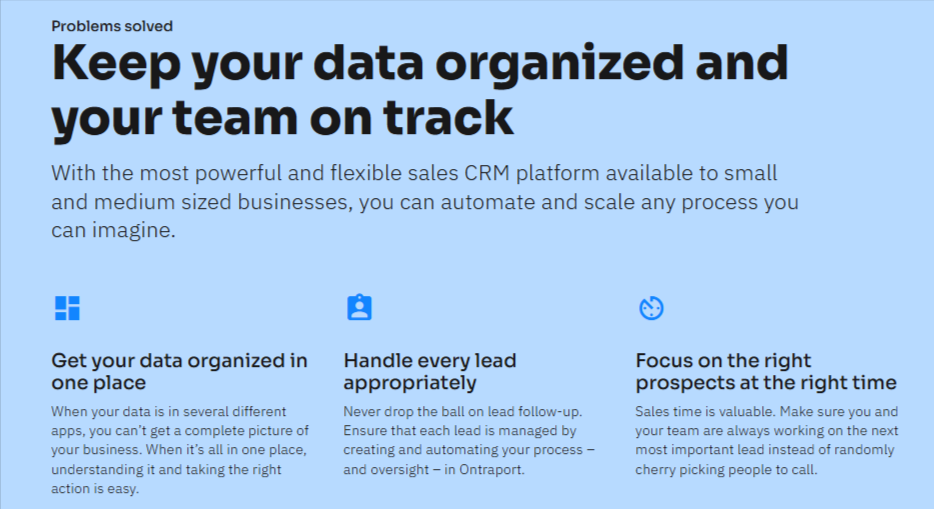Click the blue timer dial icon
934x509 pixels.
click(651, 308)
